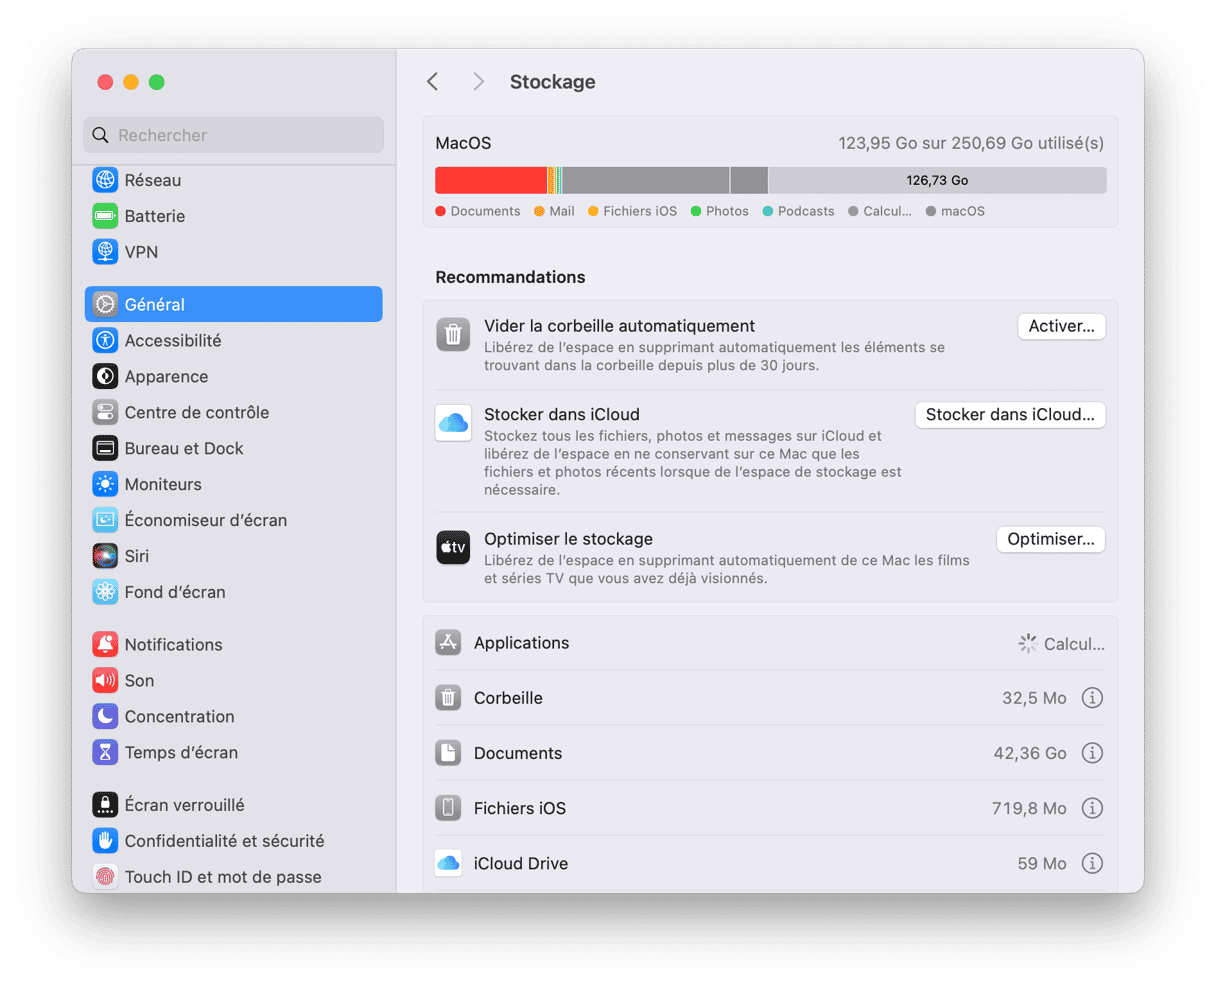Click the Activer… button for trash
This screenshot has height=988, width=1216.
point(1061,326)
